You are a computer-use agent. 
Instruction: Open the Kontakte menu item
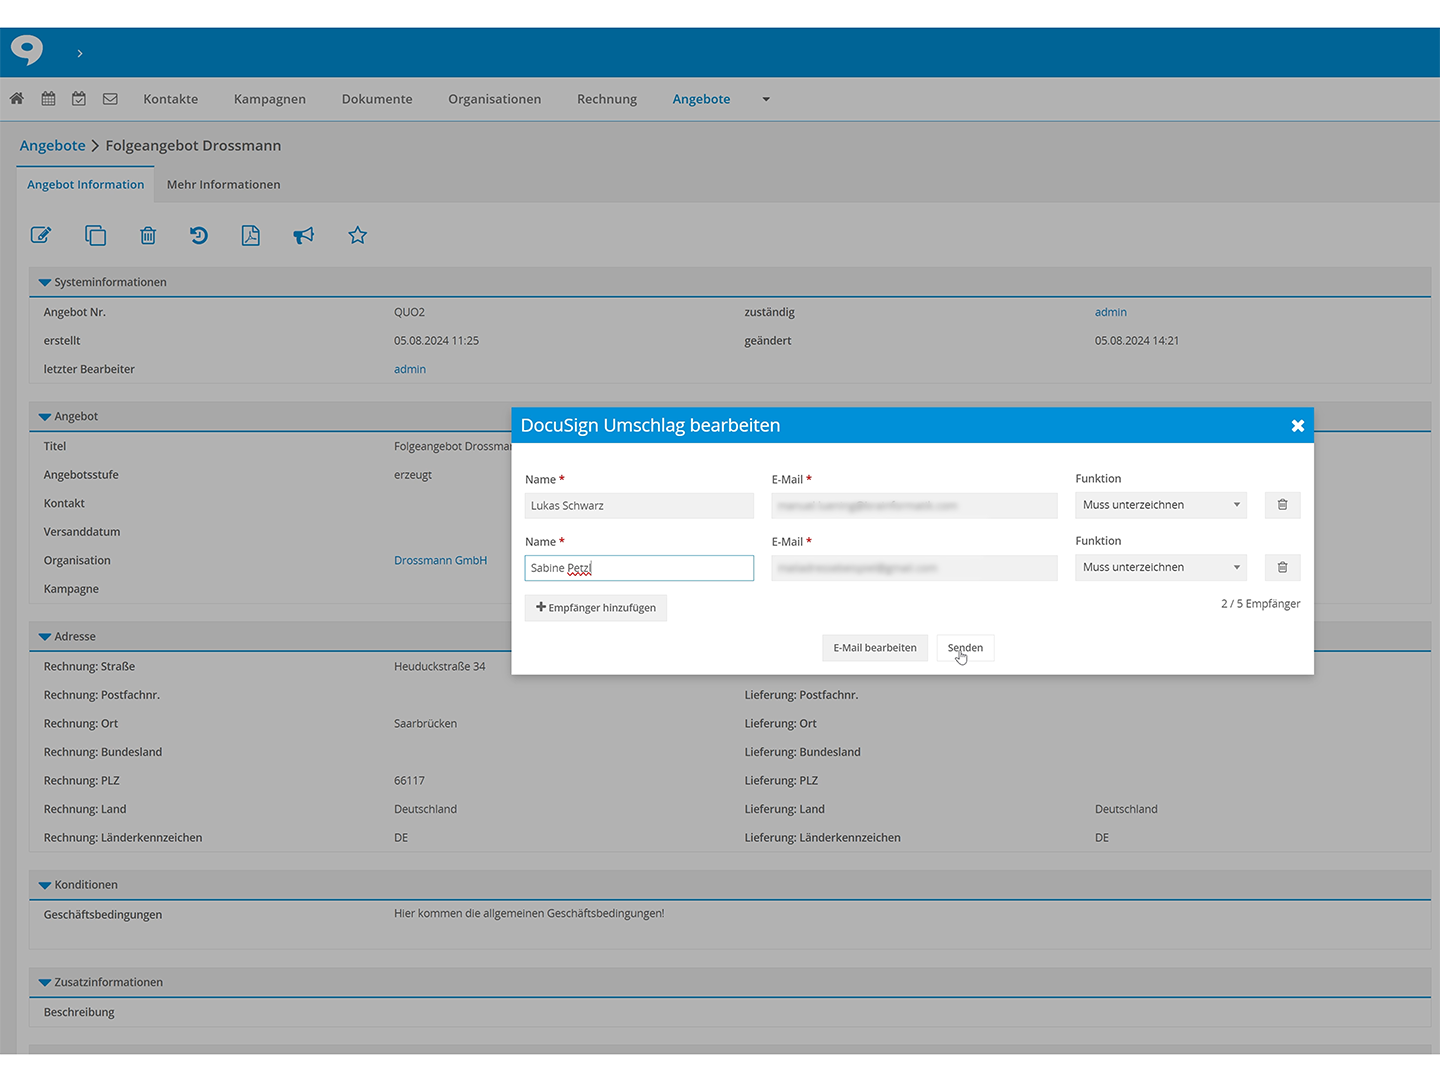[x=170, y=99]
